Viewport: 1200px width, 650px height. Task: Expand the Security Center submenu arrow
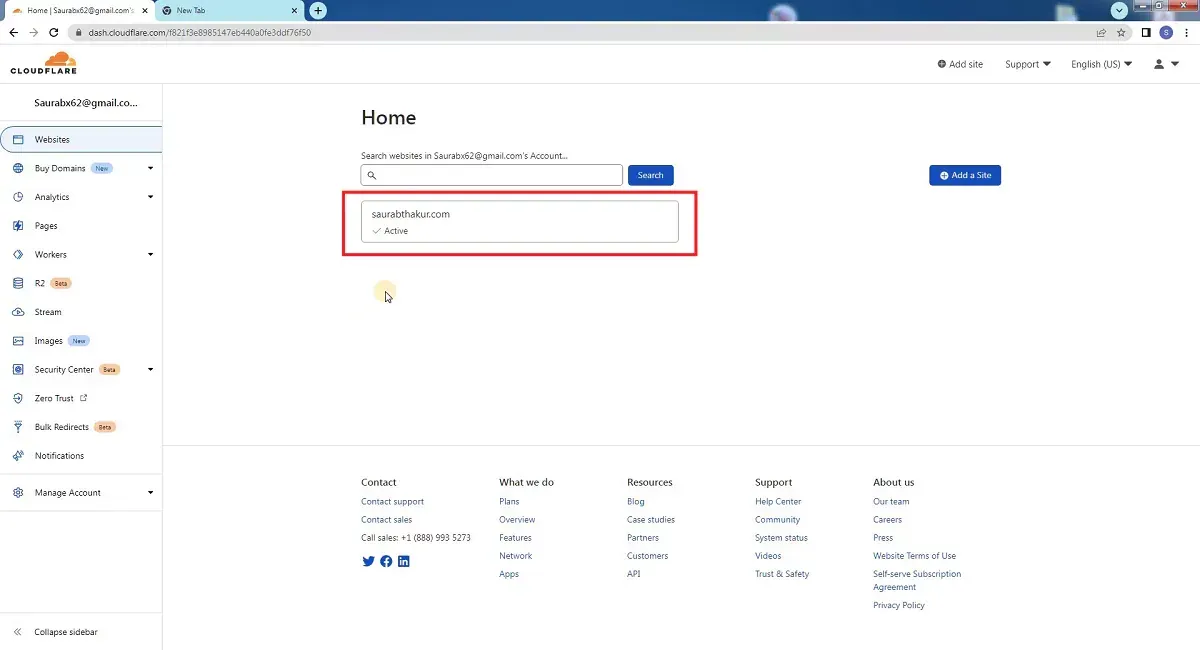[150, 369]
